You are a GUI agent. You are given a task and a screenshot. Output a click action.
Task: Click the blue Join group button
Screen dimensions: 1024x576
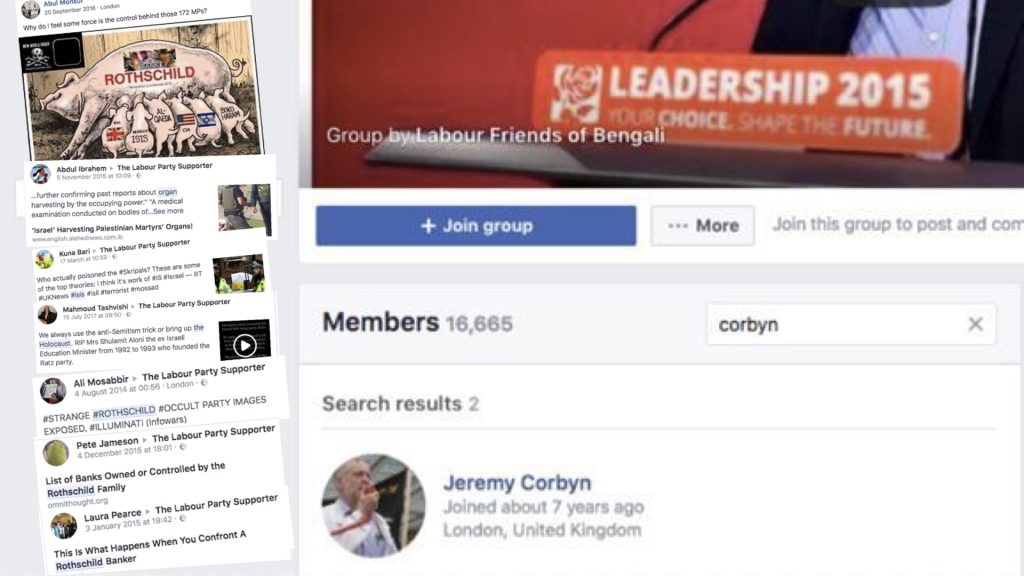(475, 226)
